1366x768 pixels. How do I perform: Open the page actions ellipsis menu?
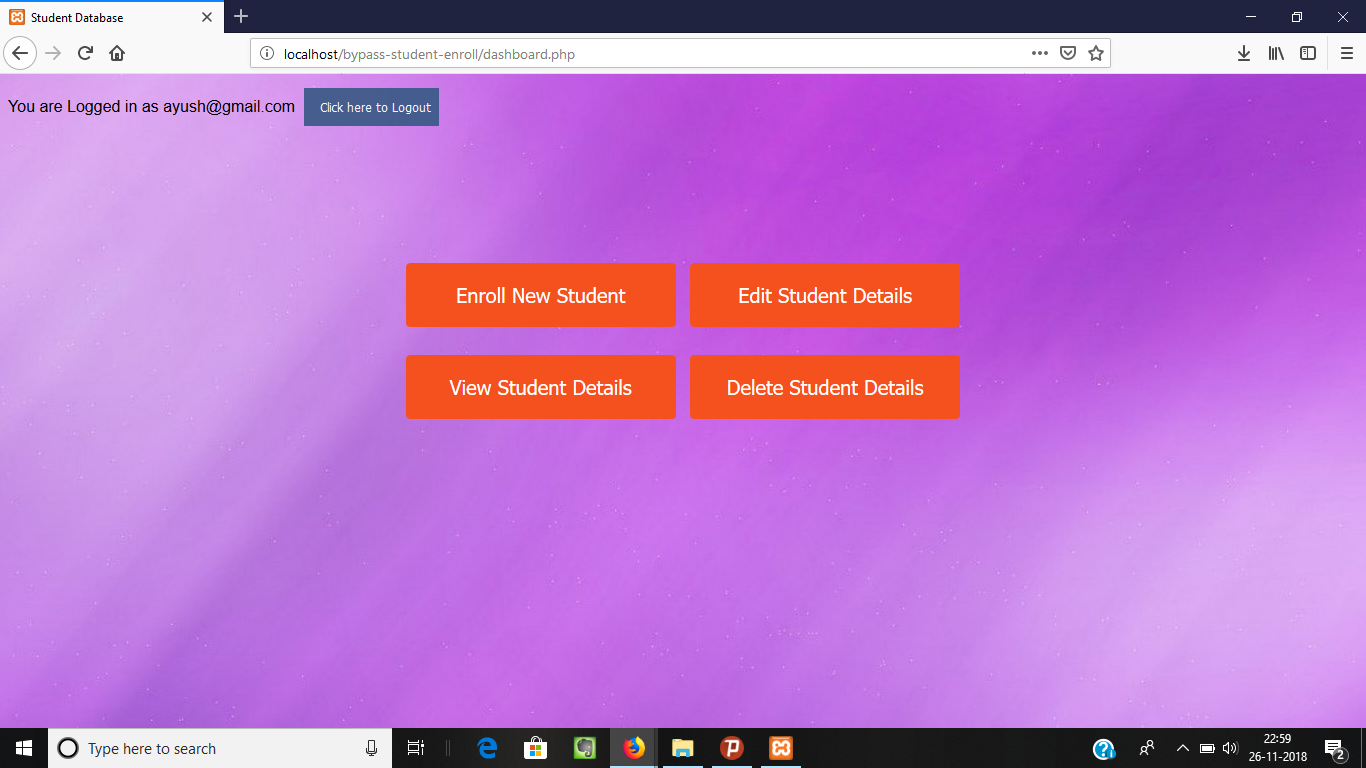pyautogui.click(x=1039, y=53)
